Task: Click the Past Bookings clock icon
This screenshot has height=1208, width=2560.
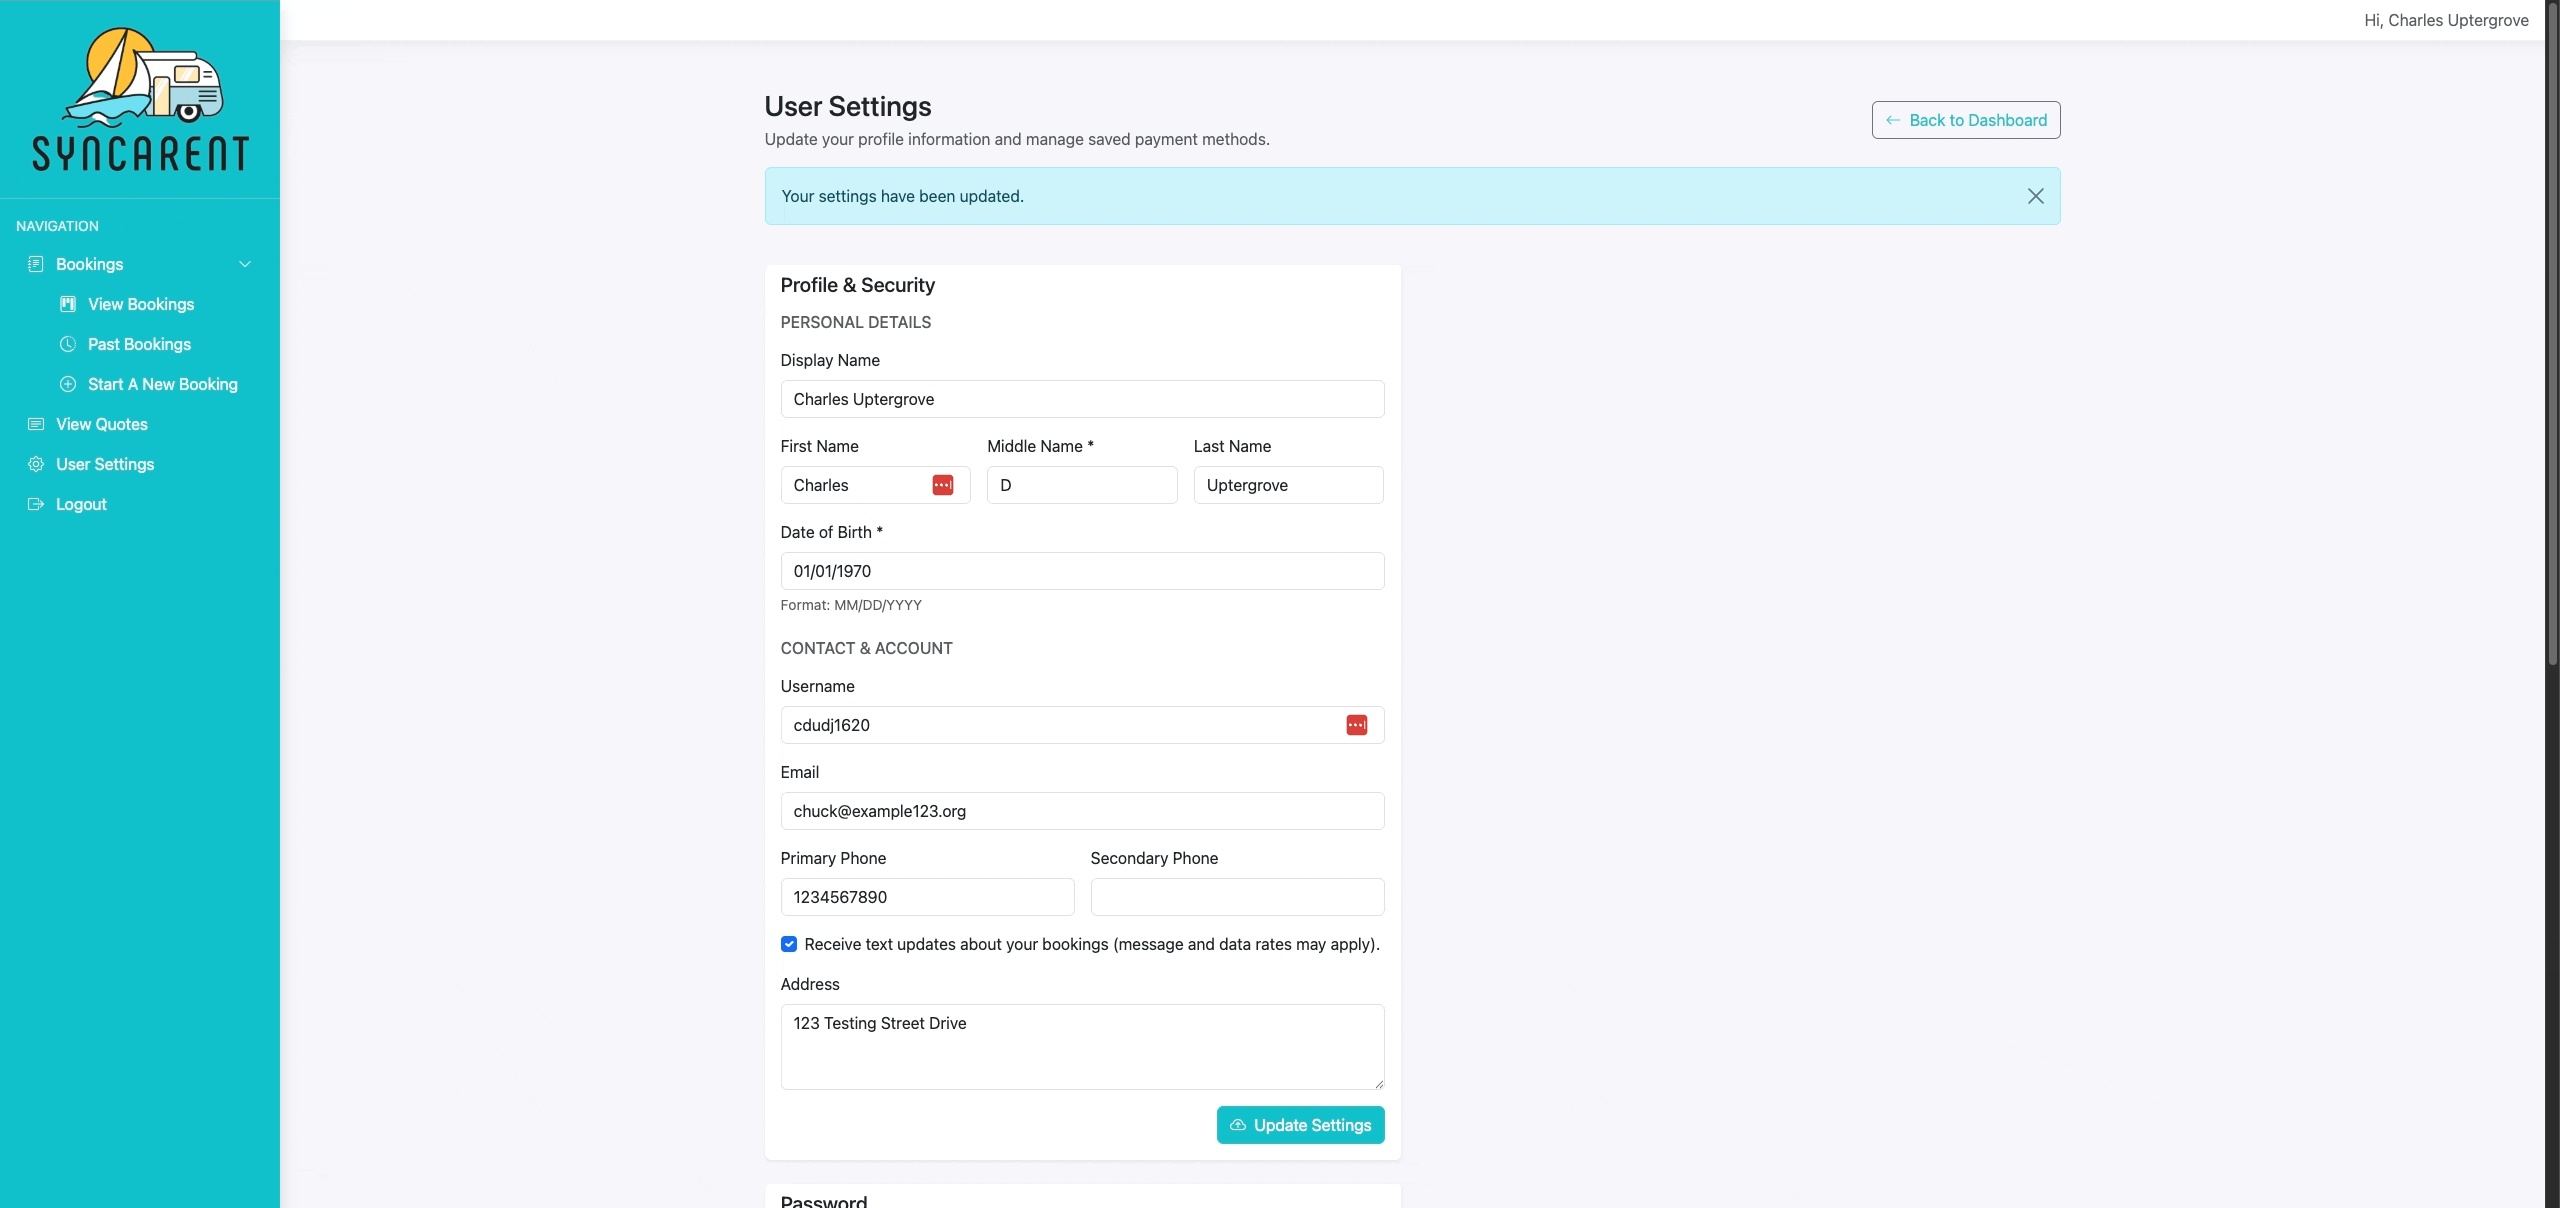Action: tap(68, 344)
